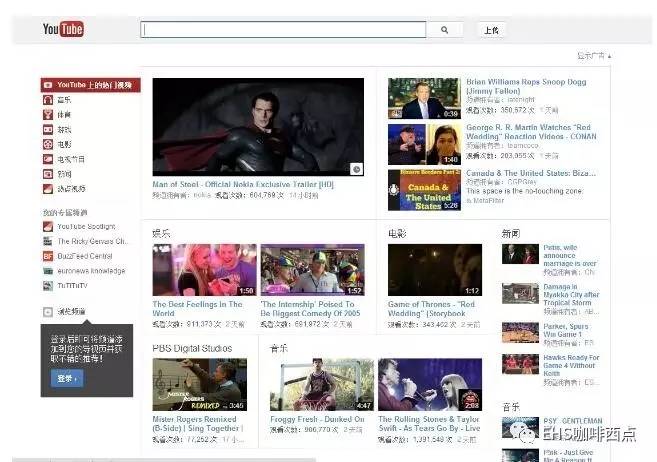Play the Game of Thrones Red Wedding thumbnail
The height and width of the screenshot is (462, 657).
[x=434, y=270]
